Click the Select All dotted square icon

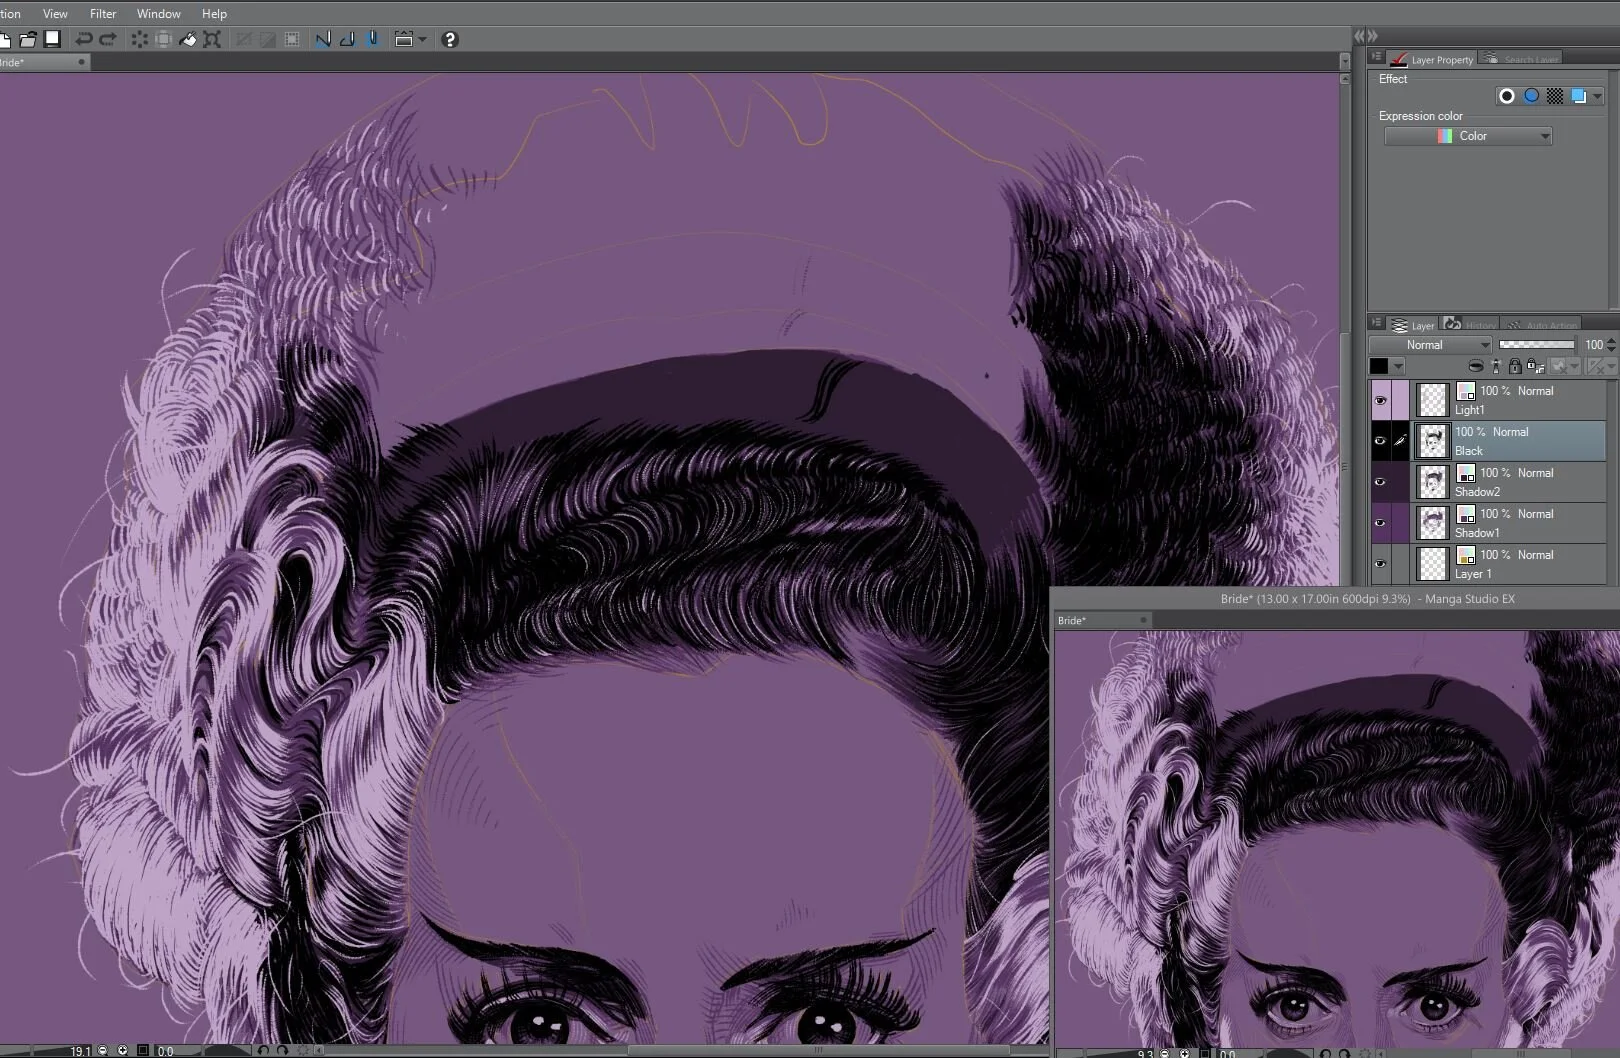(x=292, y=39)
